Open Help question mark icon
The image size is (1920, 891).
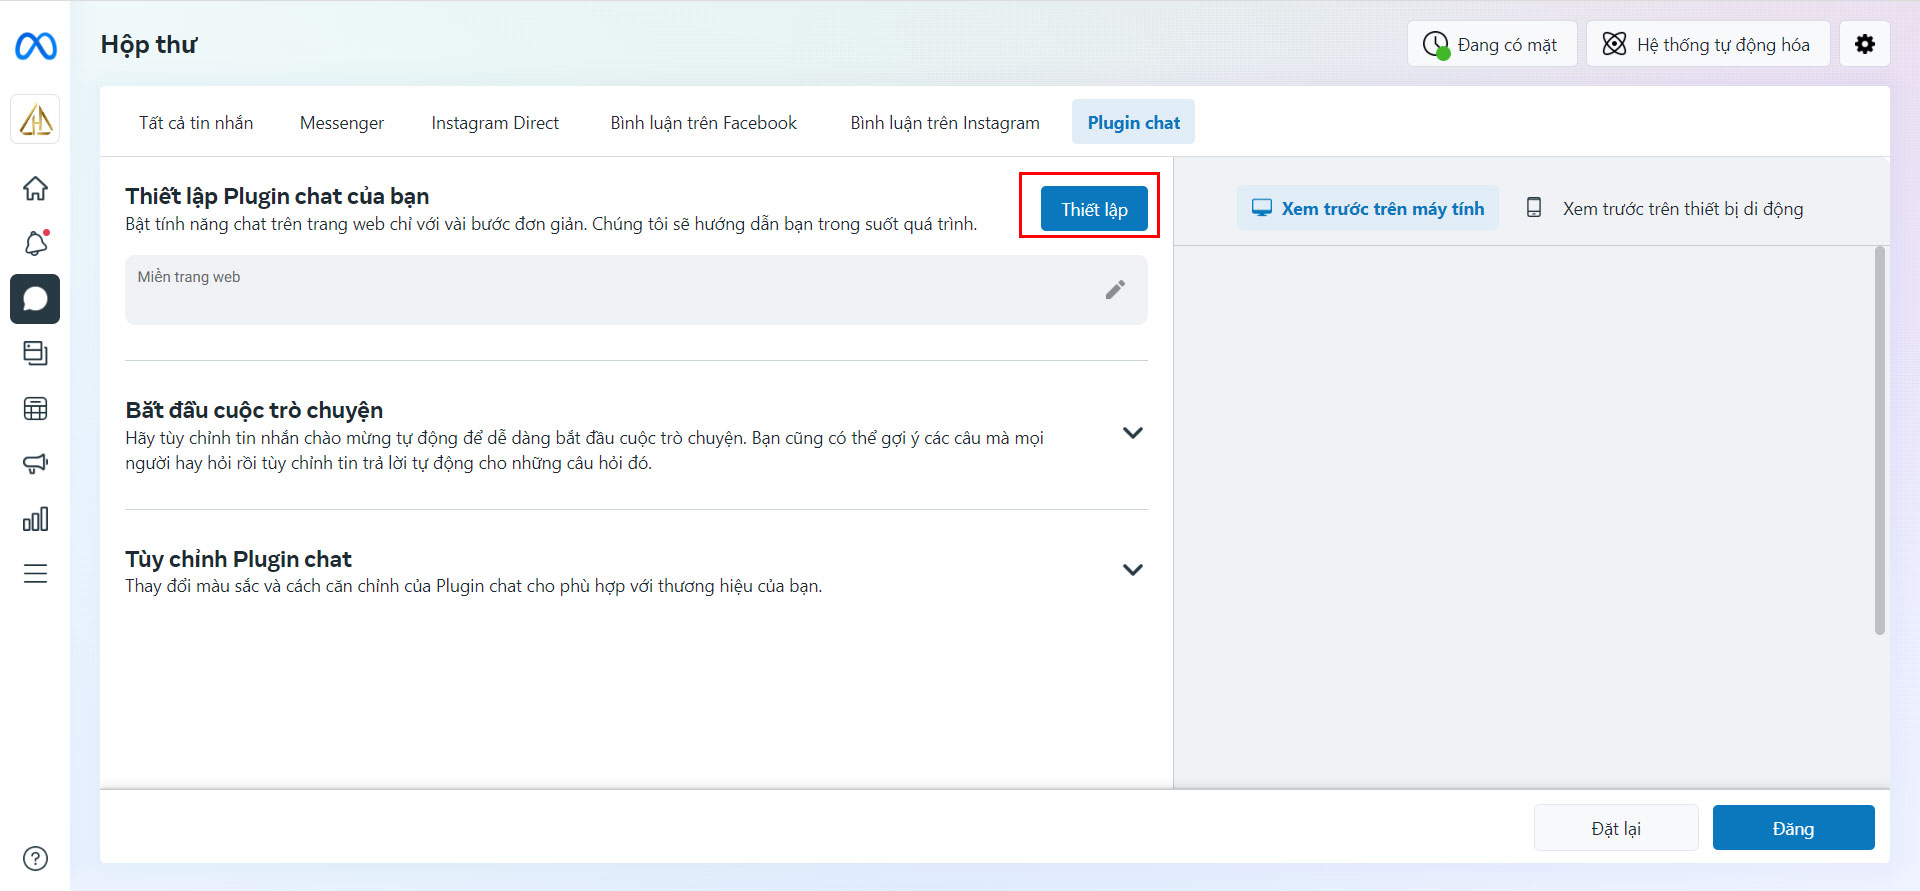click(x=35, y=858)
